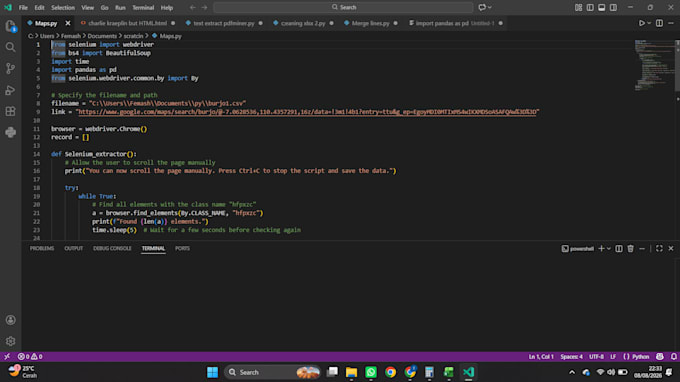Open the Go menu

[105, 7]
